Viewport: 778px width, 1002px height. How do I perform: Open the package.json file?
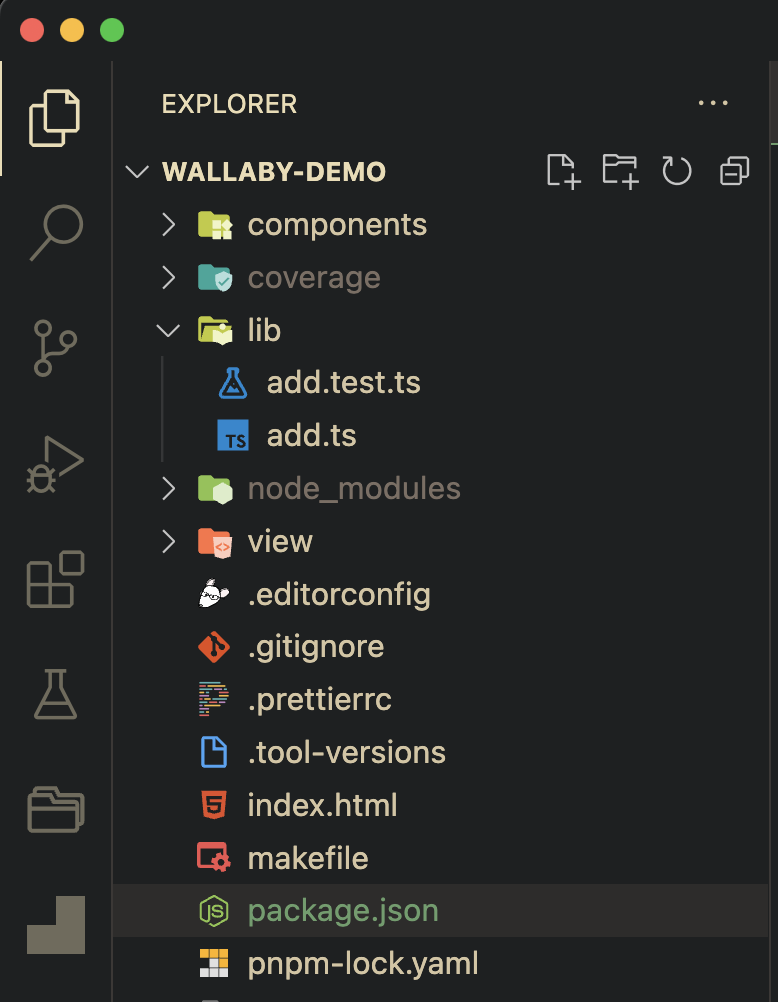coord(343,911)
